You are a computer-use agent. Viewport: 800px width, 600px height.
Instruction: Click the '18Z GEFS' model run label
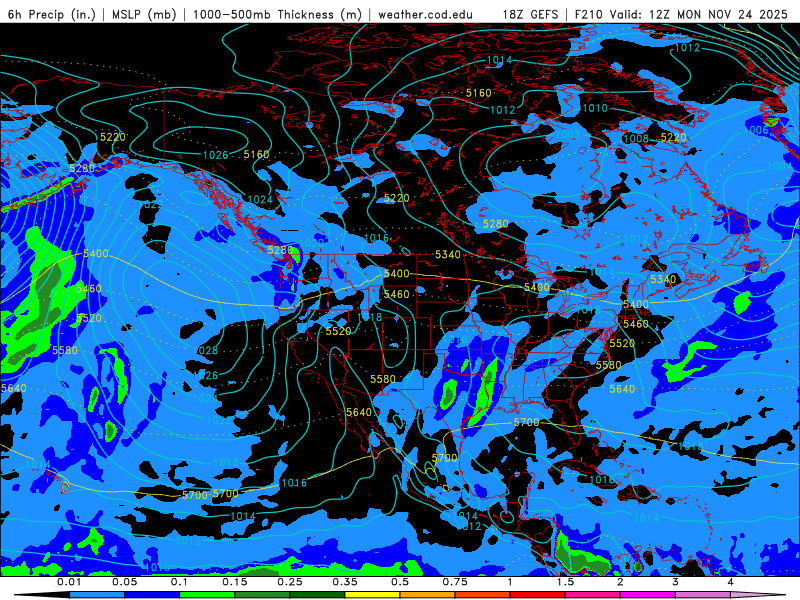[530, 14]
